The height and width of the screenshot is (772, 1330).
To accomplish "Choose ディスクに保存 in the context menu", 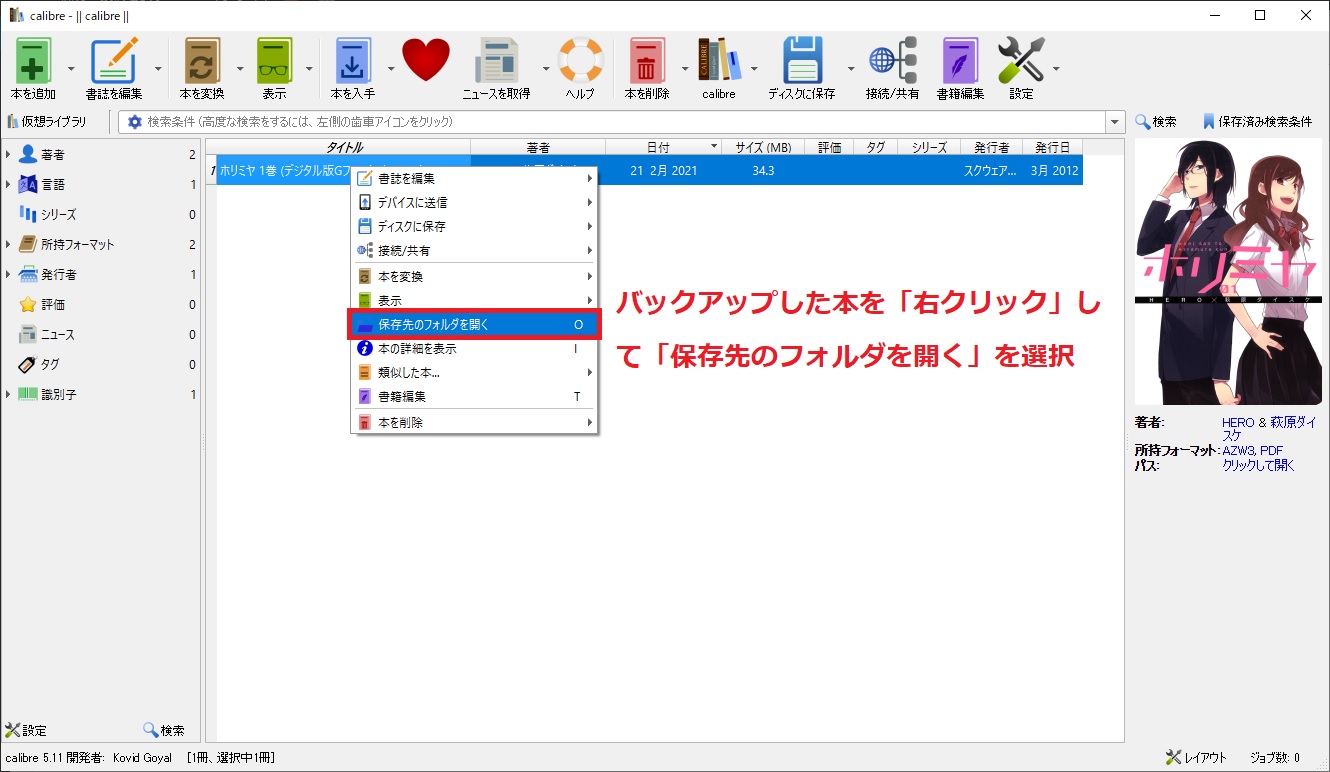I will click(474, 227).
